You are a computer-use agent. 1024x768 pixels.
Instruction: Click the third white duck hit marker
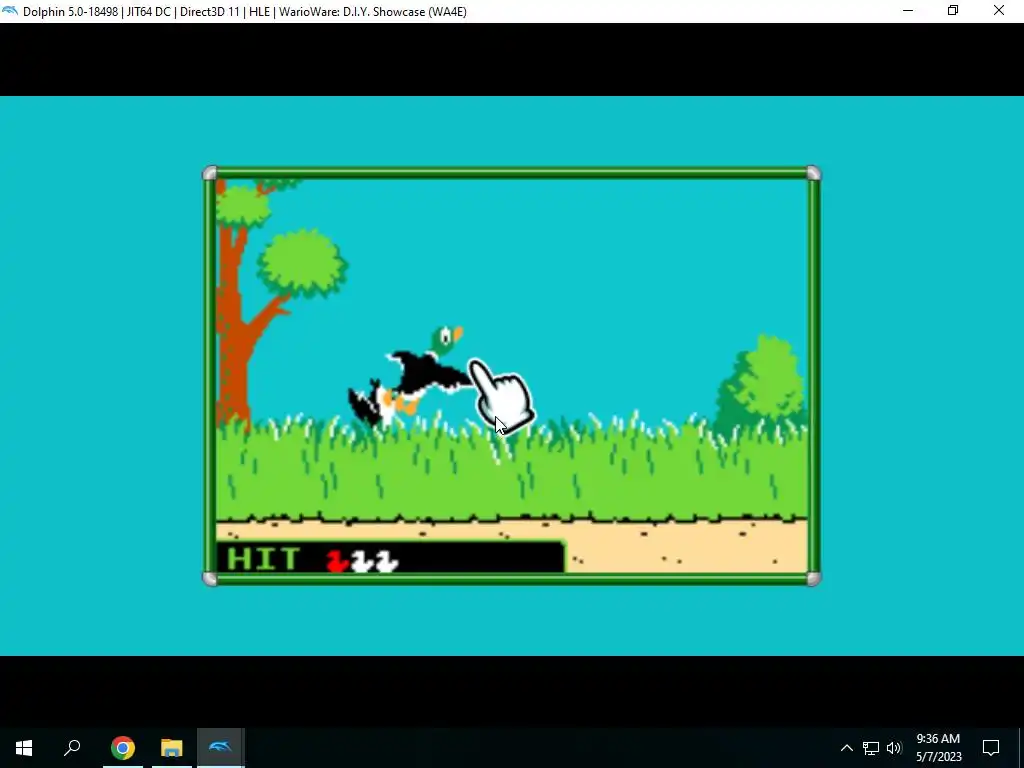386,561
